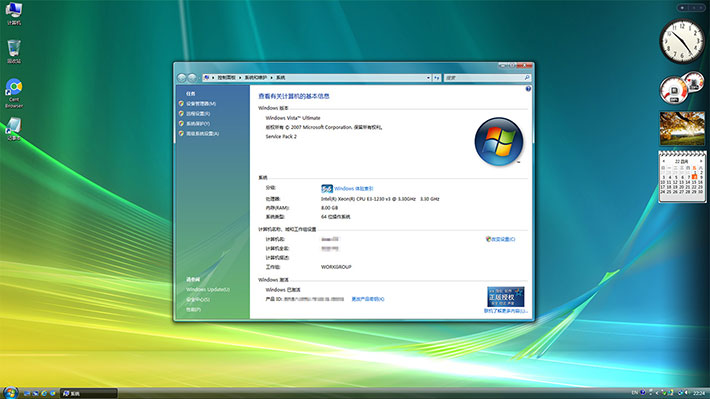Open 系统保护(V) task link
The height and width of the screenshot is (399, 710).
(198, 124)
